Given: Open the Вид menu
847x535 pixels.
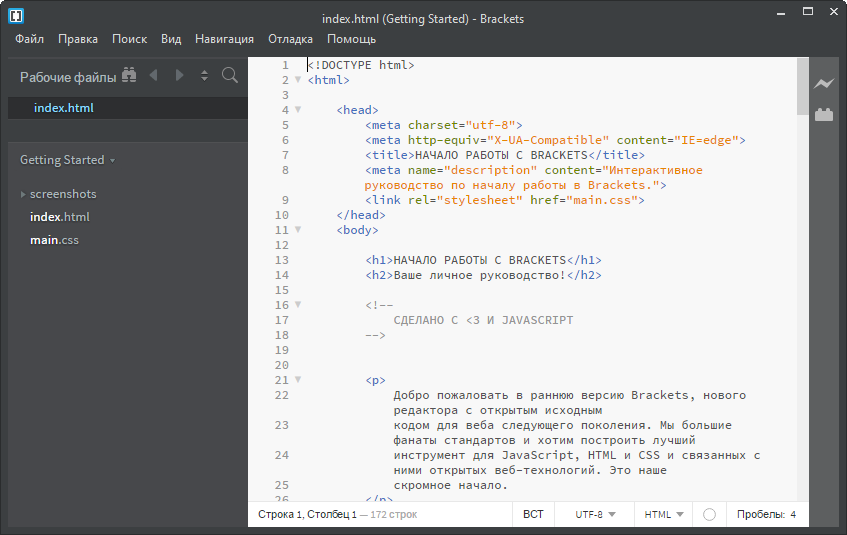Looking at the screenshot, I should pos(171,39).
